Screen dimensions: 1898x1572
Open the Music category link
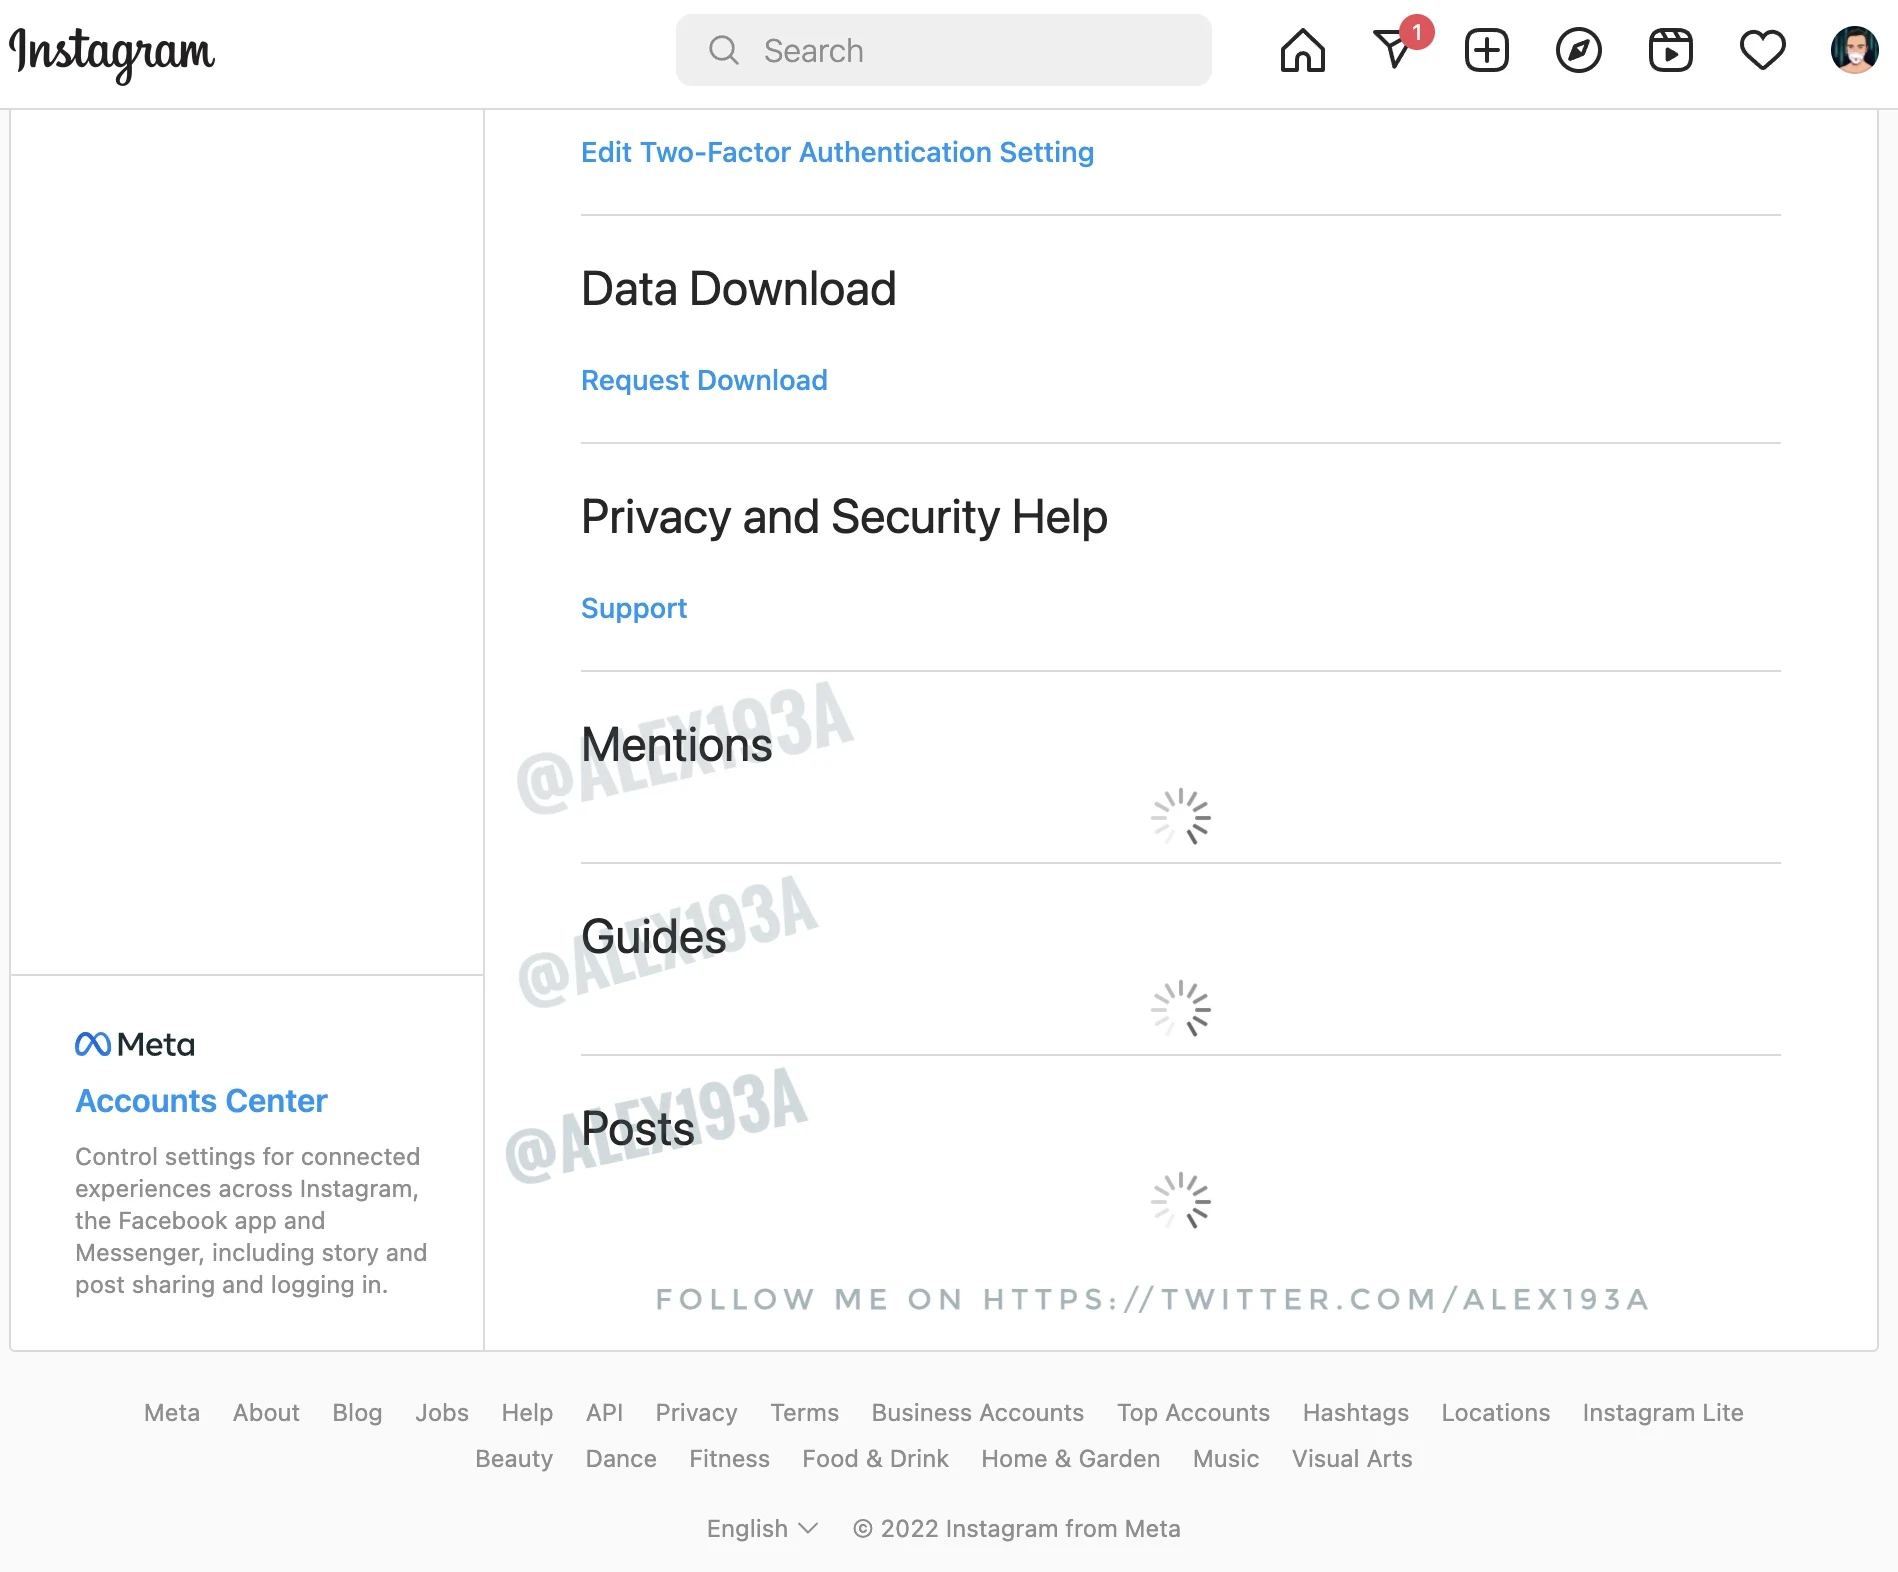tap(1225, 1458)
